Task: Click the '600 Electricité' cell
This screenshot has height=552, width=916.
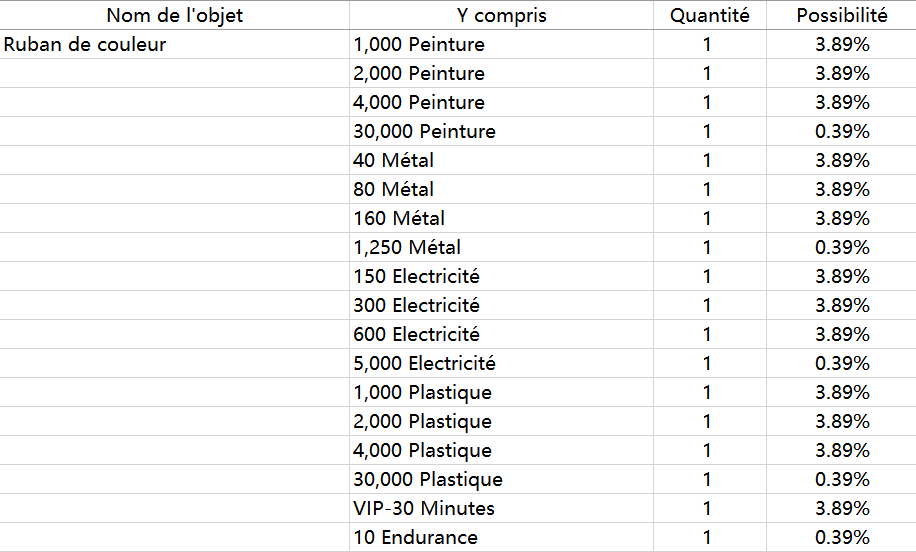Action: coord(501,334)
